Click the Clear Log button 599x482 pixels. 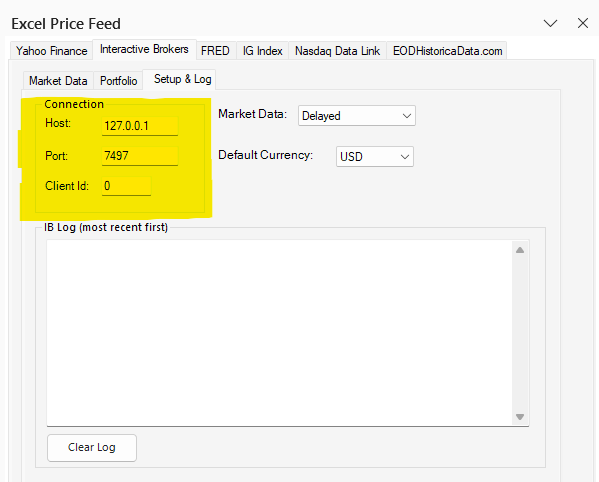(x=92, y=447)
